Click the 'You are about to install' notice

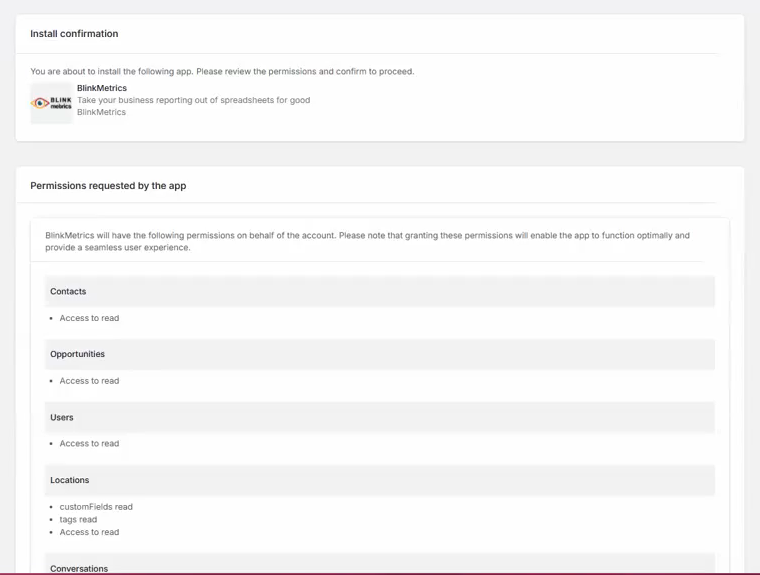tap(222, 71)
